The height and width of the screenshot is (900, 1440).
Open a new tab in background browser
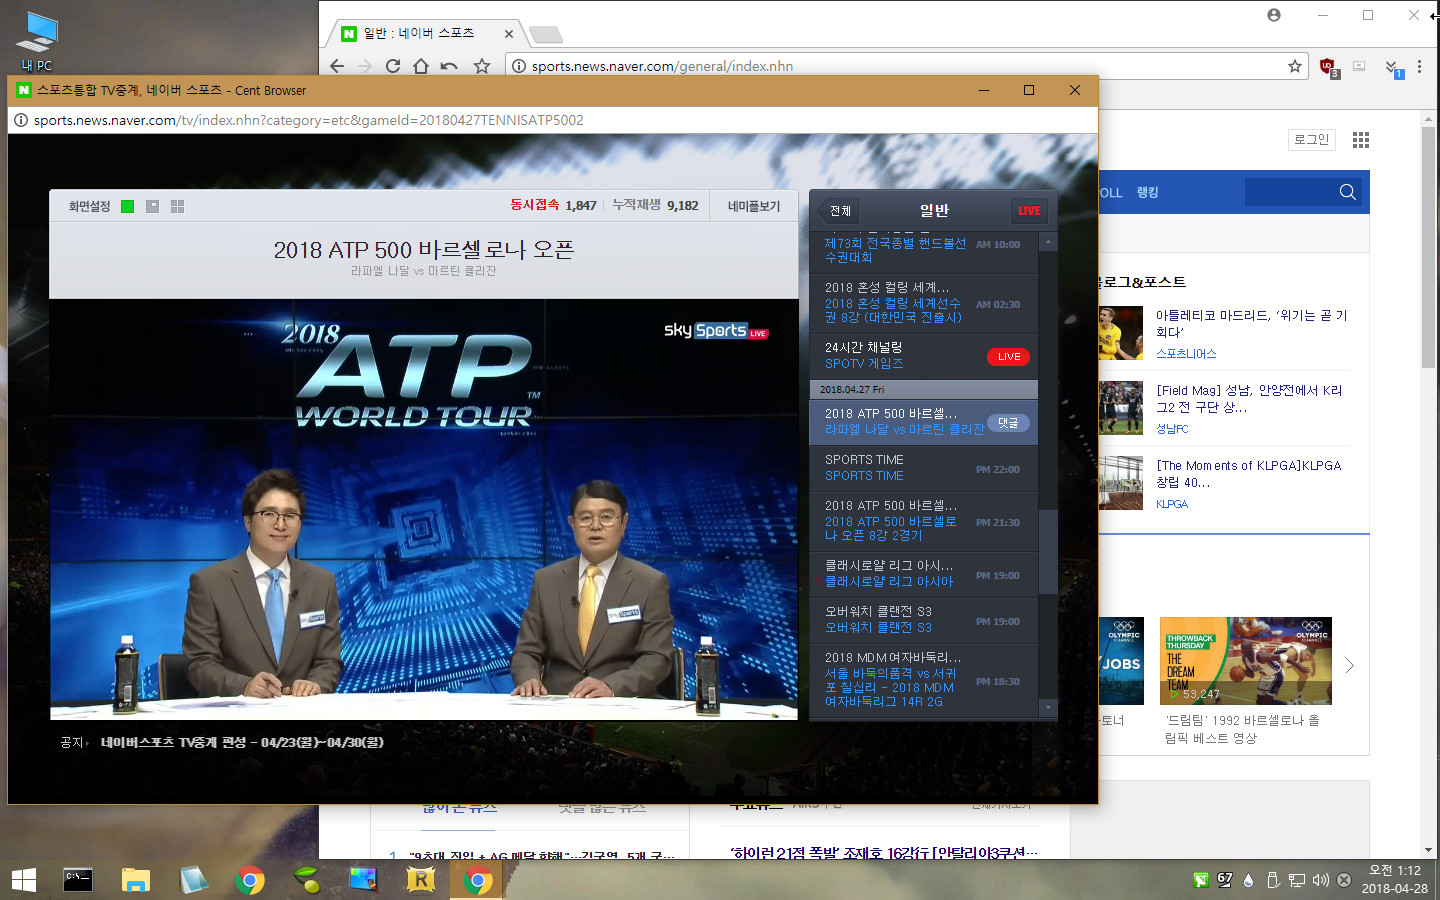(545, 35)
